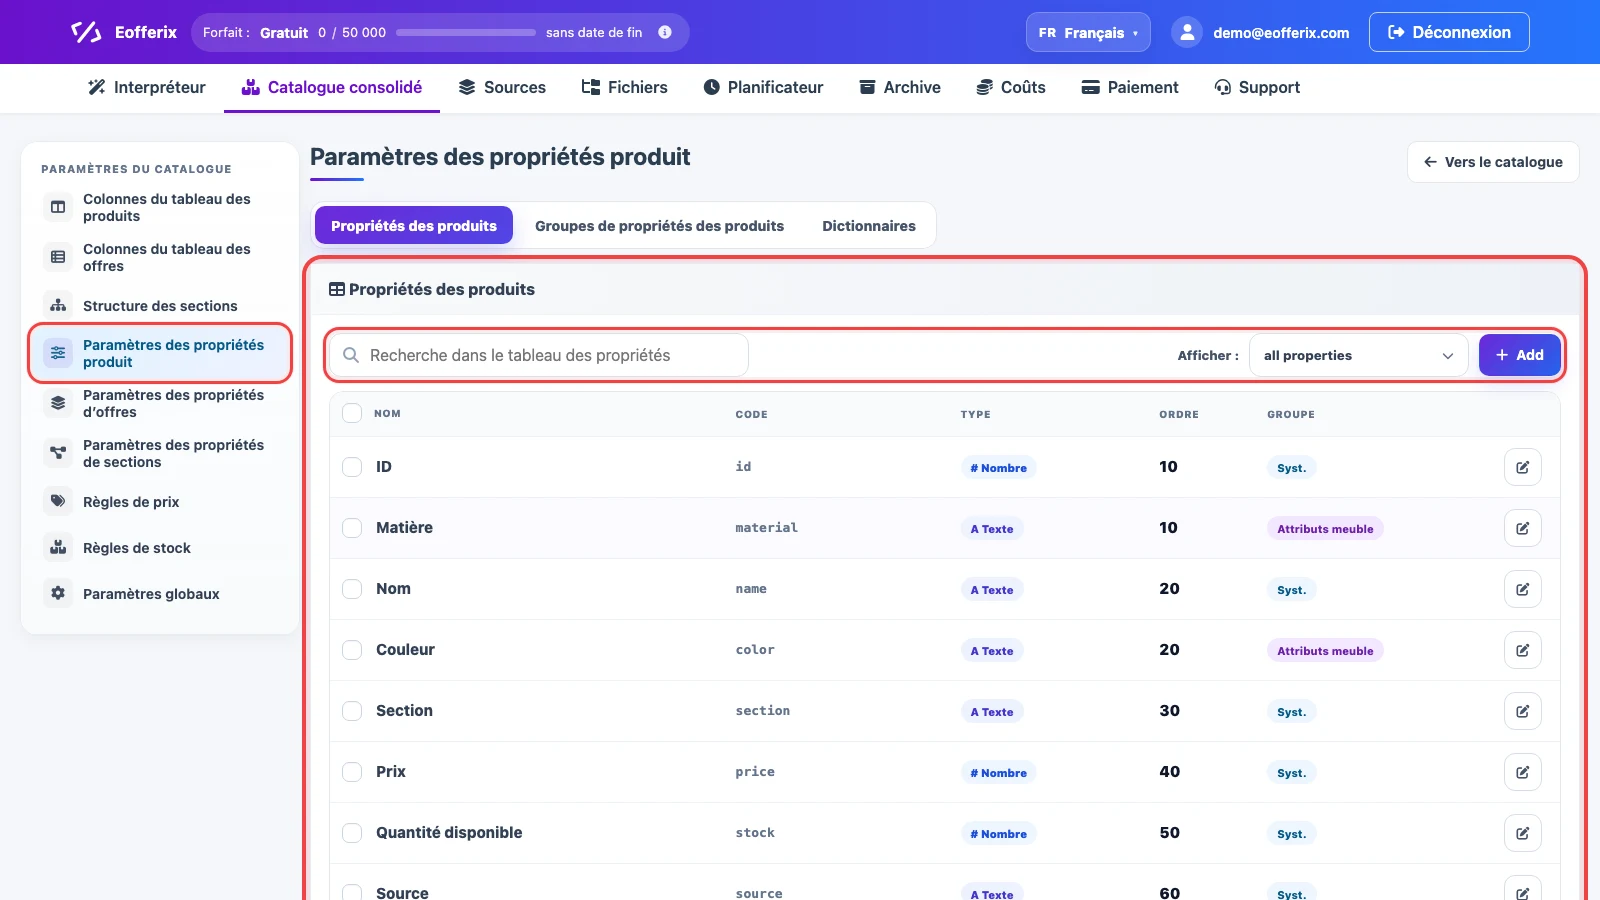Open the Planificateur menu
This screenshot has width=1600, height=900.
(763, 87)
